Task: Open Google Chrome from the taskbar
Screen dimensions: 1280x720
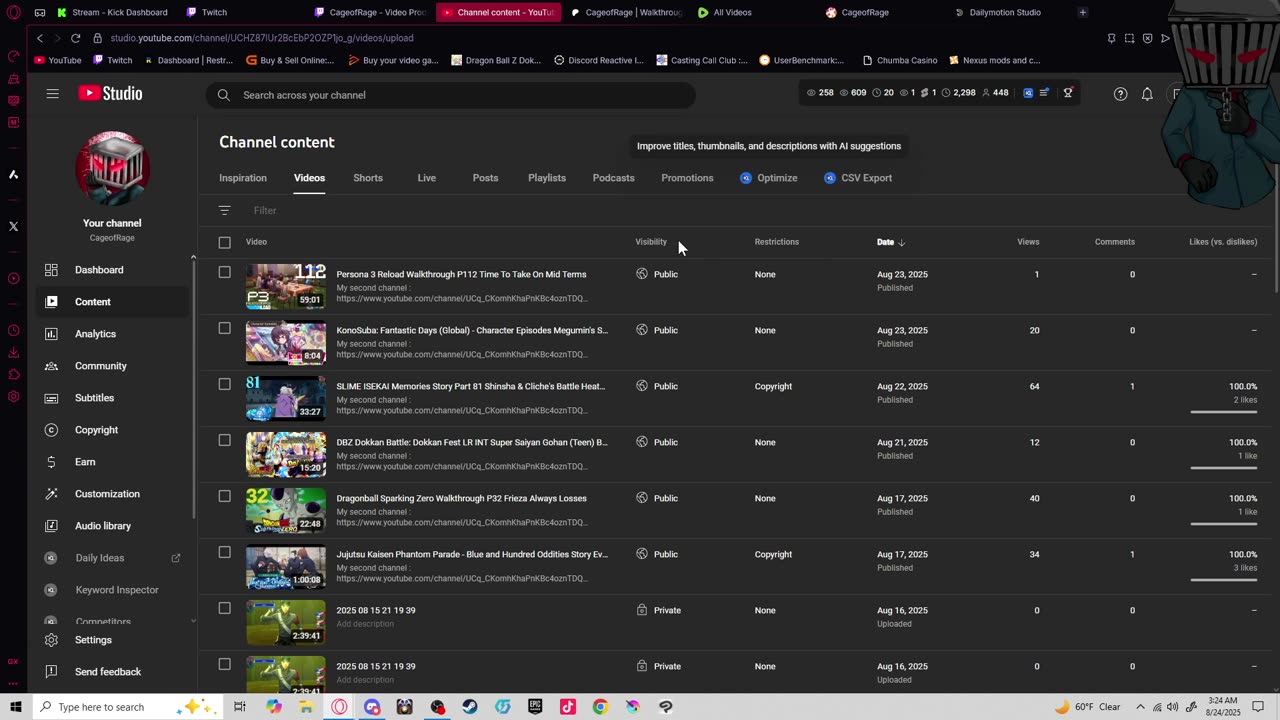Action: 600,707
